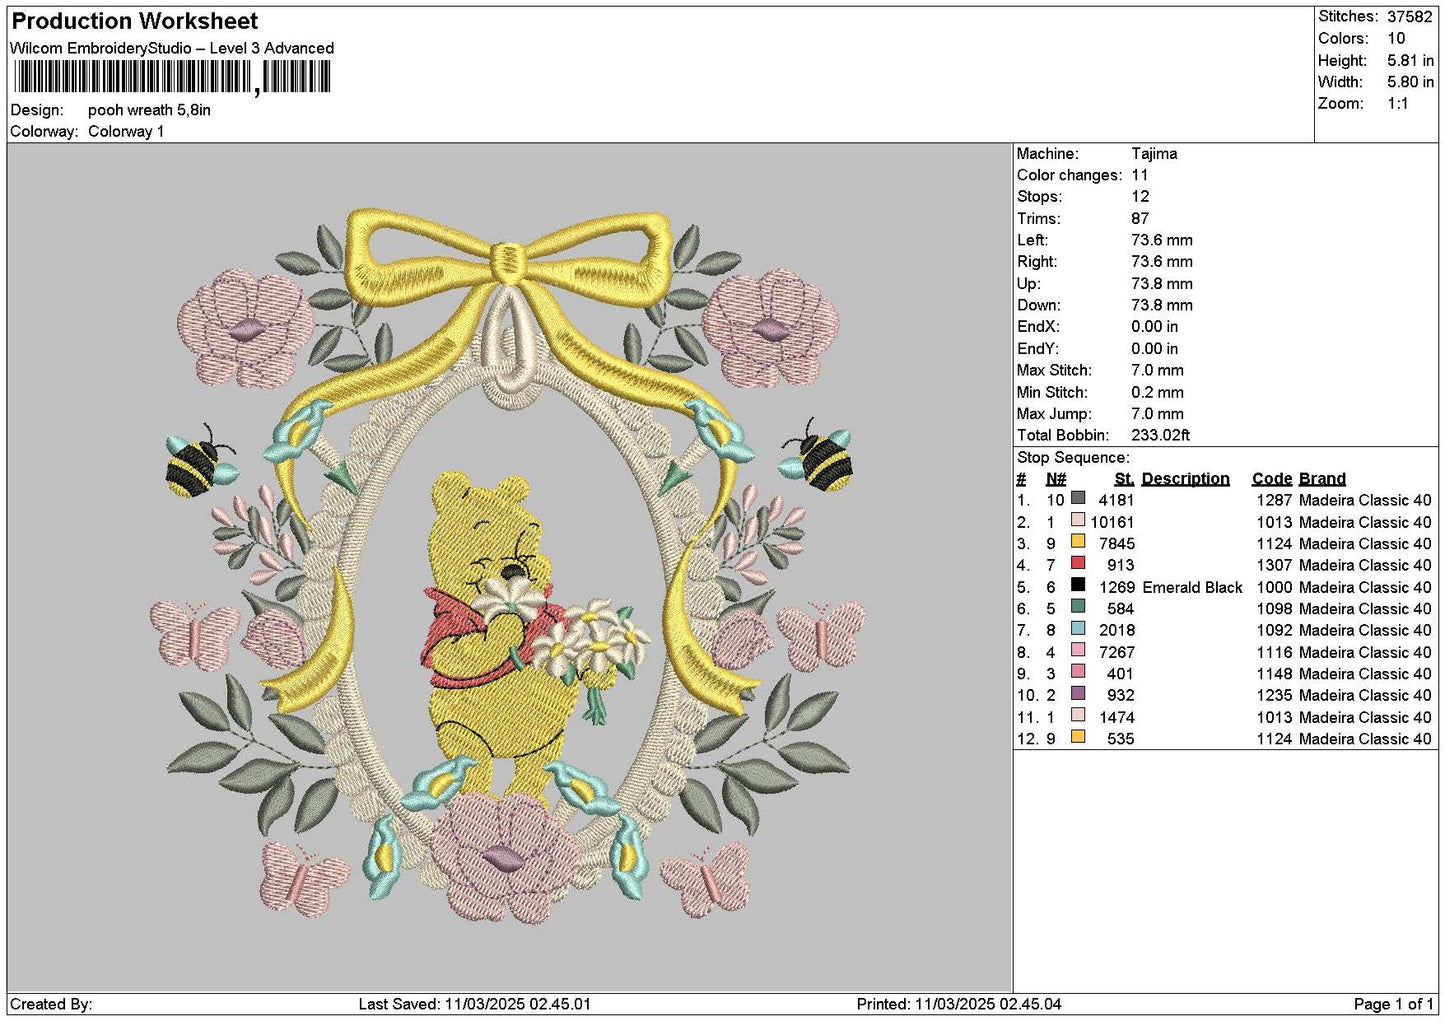Screen dimensions: 1445x1021
Task: Click the Page 1 of 1 indicator
Action: [1394, 1004]
